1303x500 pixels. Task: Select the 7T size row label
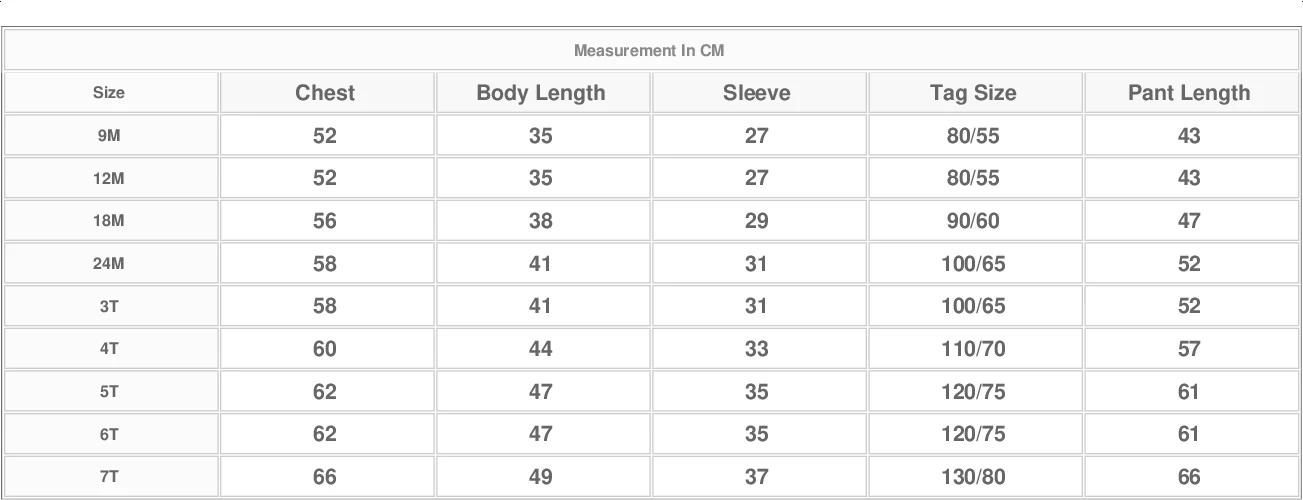[x=109, y=477]
